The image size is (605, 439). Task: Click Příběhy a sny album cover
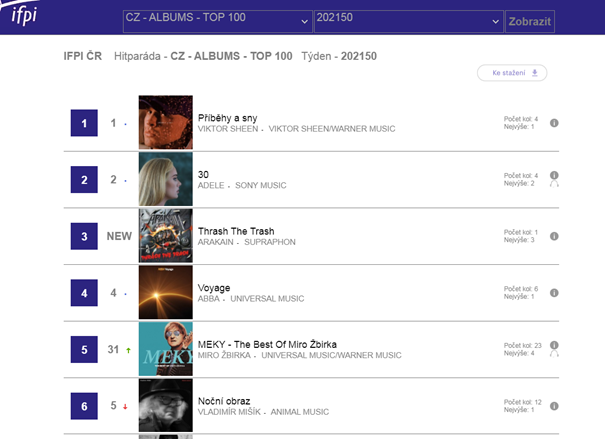point(166,122)
